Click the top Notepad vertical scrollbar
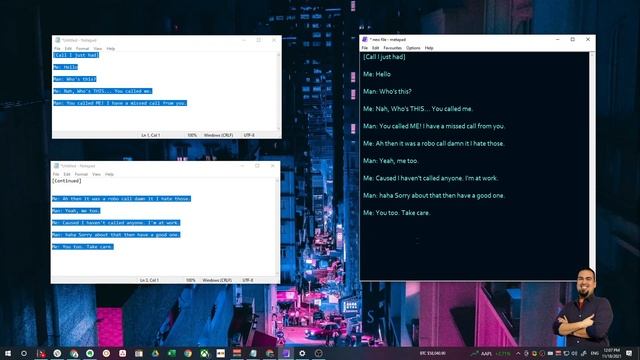The height and width of the screenshot is (360, 640). click(279, 92)
